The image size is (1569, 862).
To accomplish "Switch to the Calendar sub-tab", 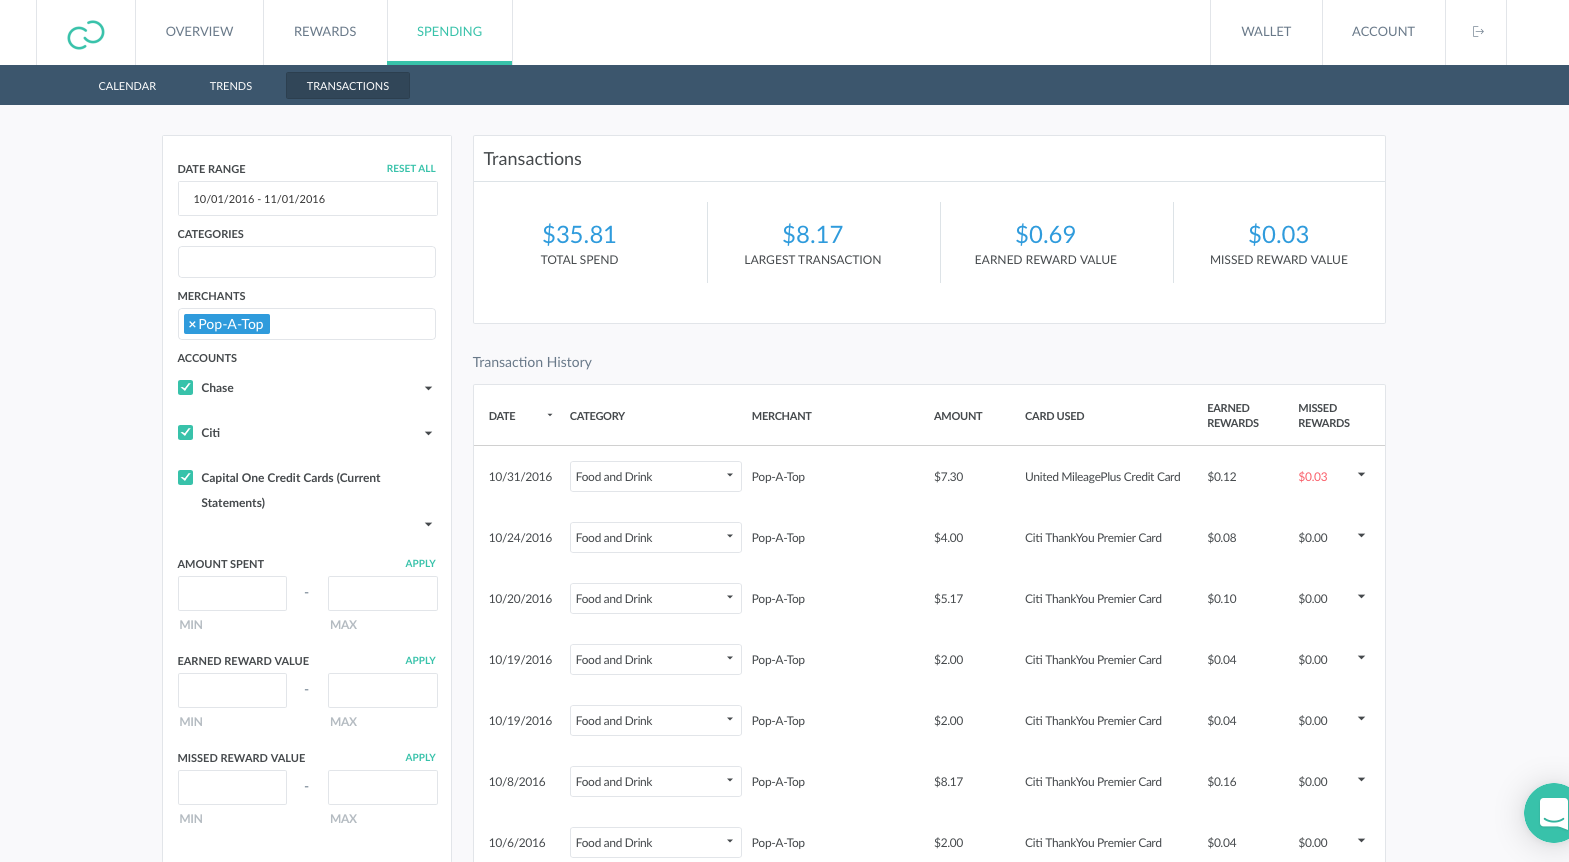I will pos(127,86).
